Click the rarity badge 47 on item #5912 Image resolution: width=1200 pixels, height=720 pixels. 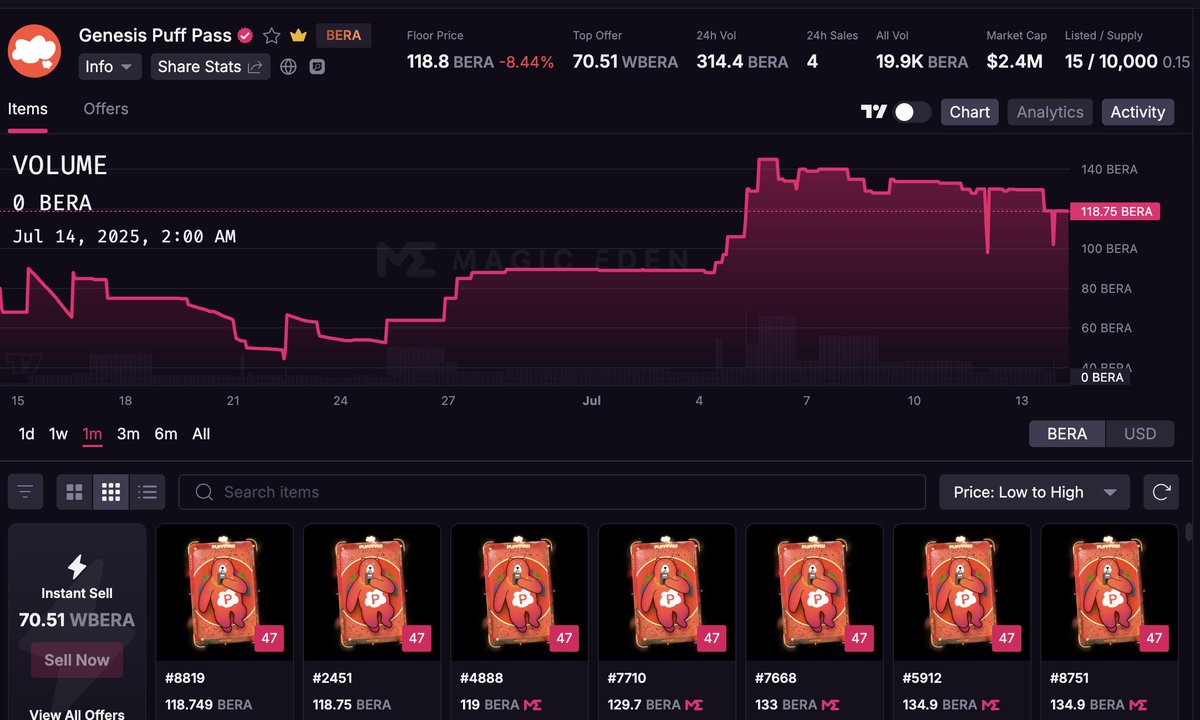[1007, 638]
